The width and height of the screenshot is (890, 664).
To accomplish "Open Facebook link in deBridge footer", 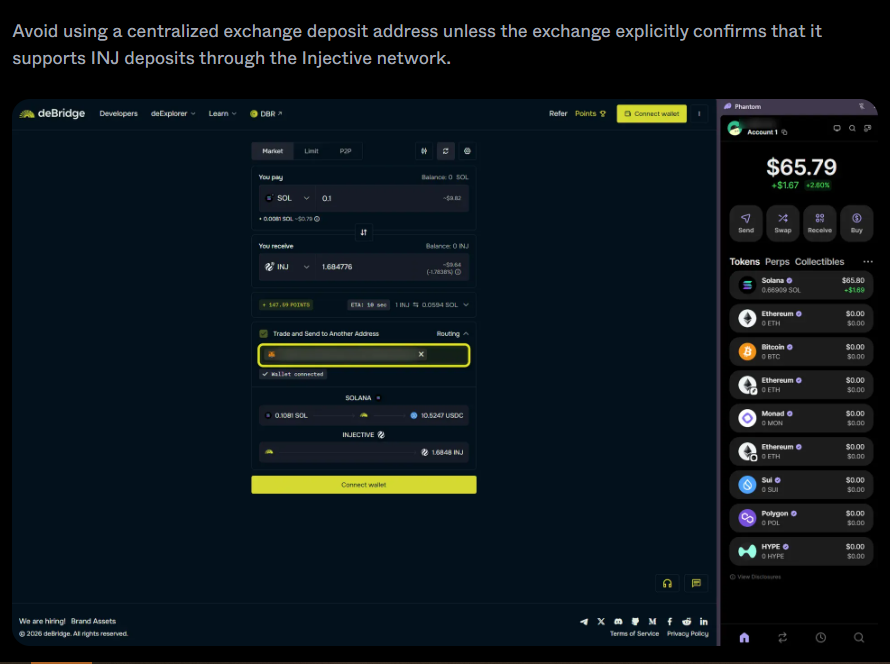I will coord(670,621).
